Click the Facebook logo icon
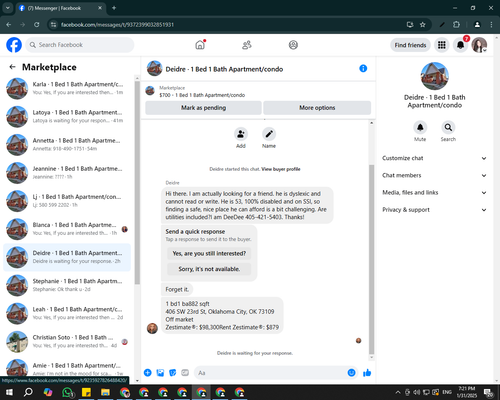The image size is (500, 400). click(14, 45)
